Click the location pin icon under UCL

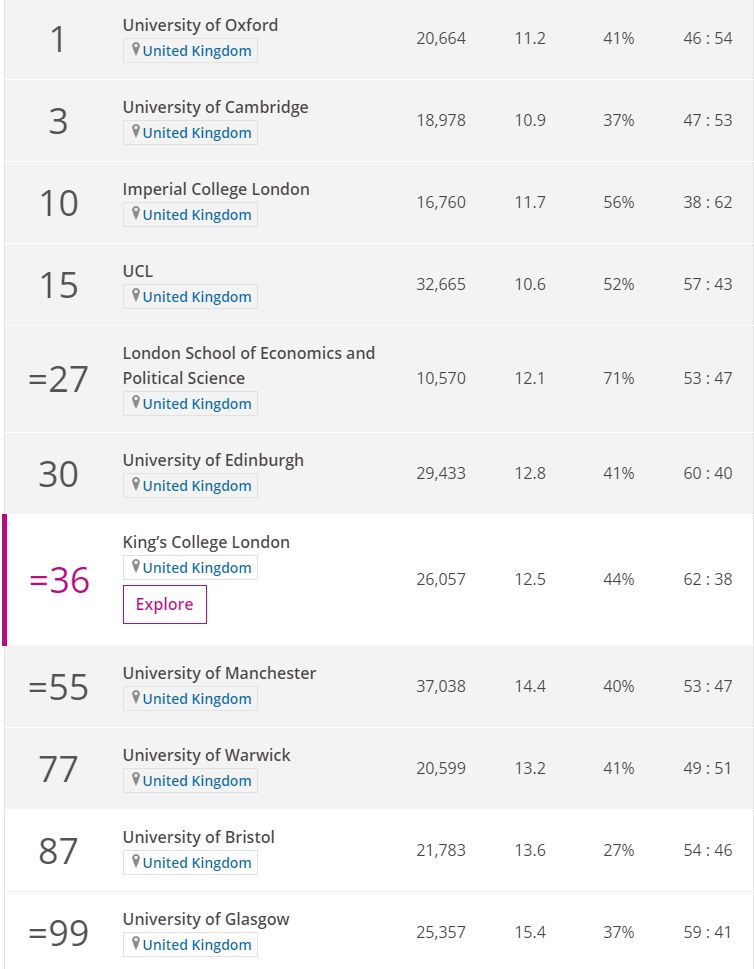coord(135,296)
